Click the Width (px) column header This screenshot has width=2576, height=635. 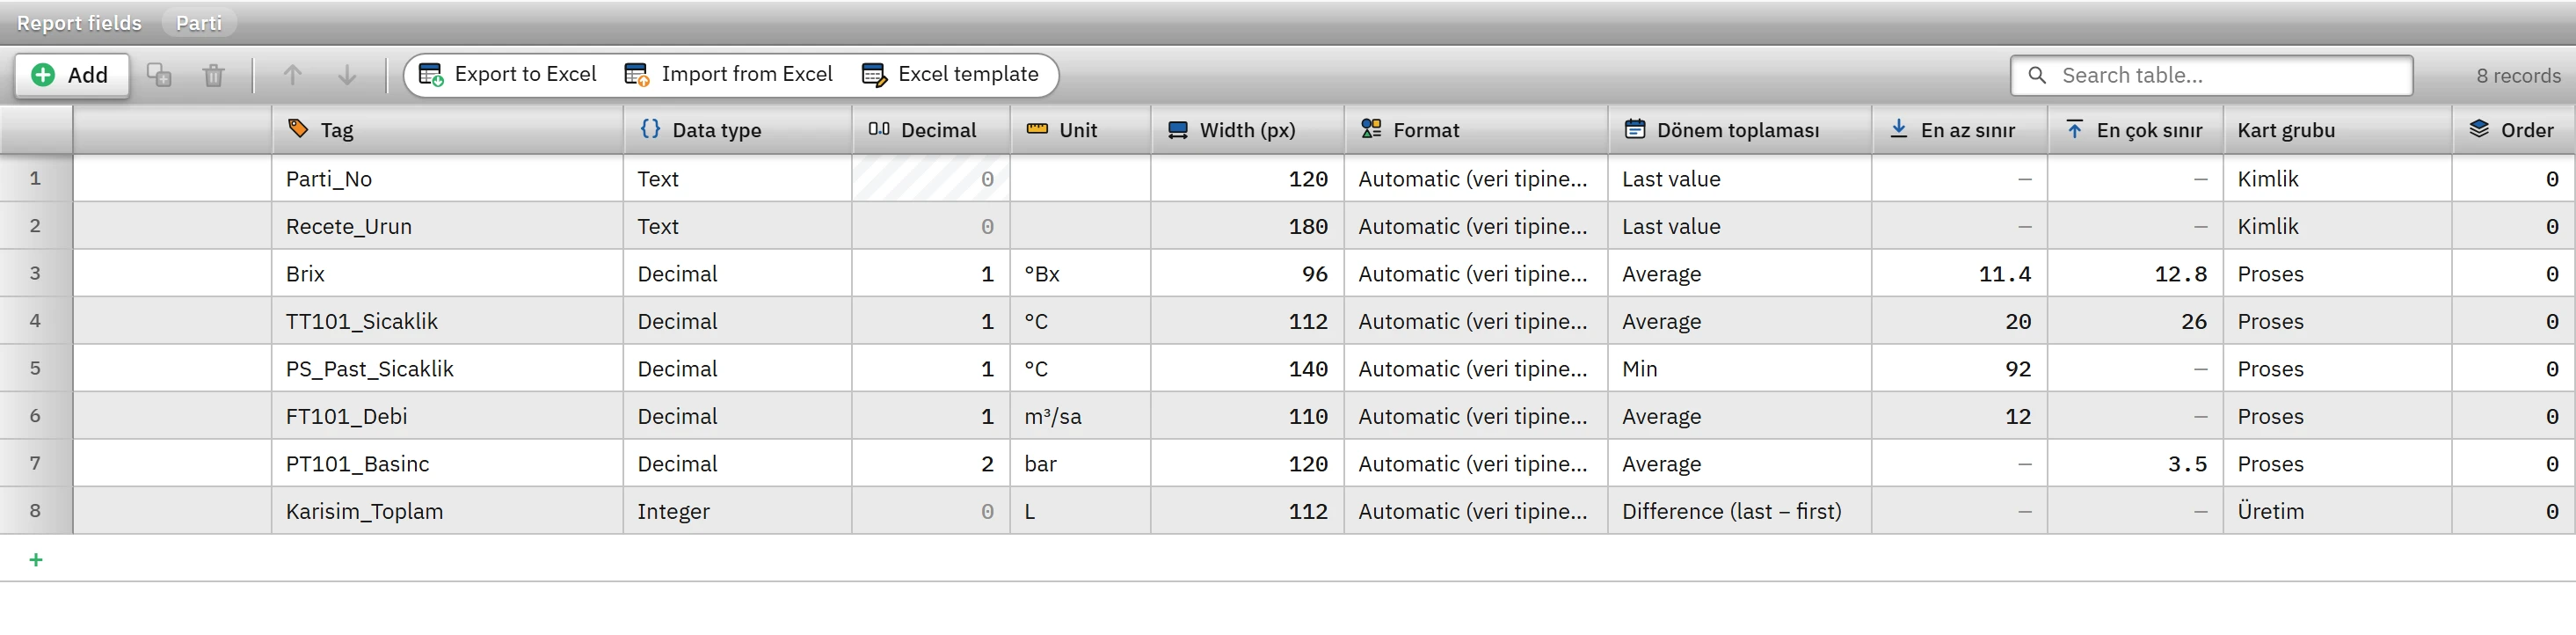pos(1248,130)
